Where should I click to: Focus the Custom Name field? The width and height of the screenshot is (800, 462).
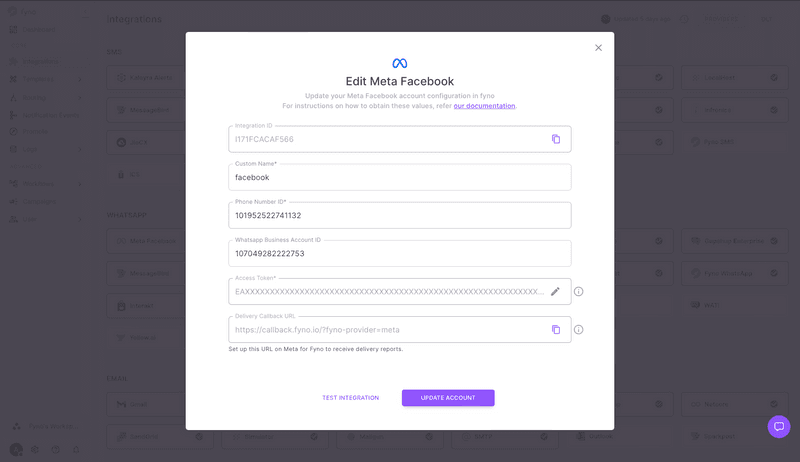tap(400, 177)
